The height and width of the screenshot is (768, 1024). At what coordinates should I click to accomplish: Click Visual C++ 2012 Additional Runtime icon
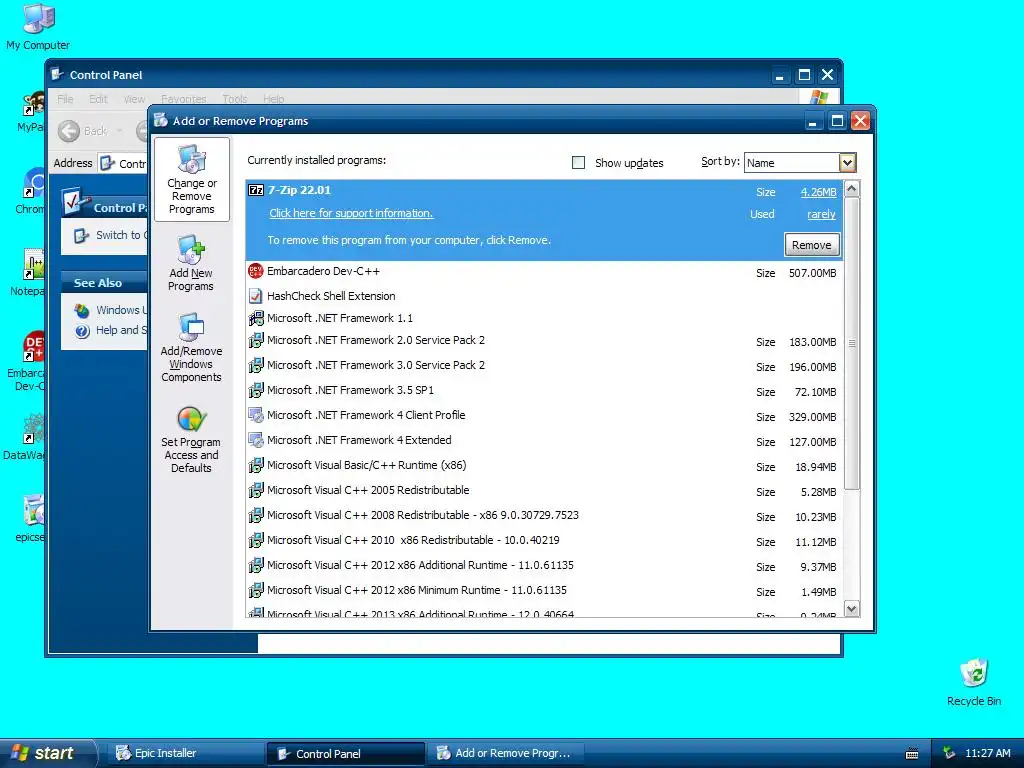pos(256,565)
